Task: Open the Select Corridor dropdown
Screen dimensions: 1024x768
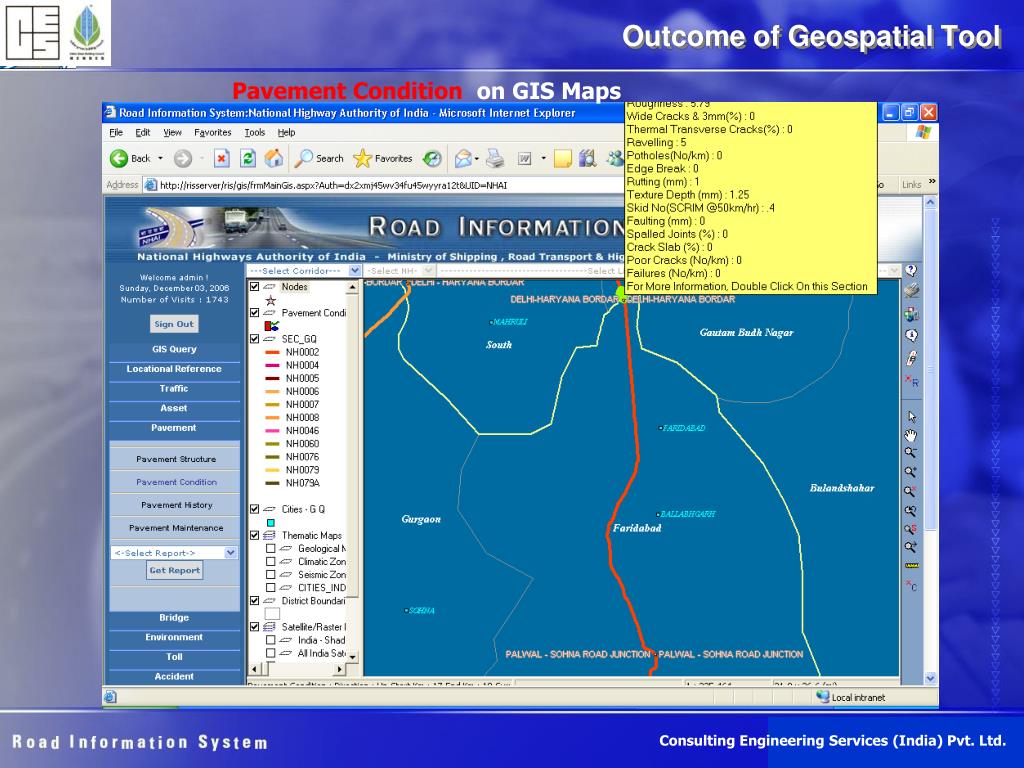Action: 355,270
